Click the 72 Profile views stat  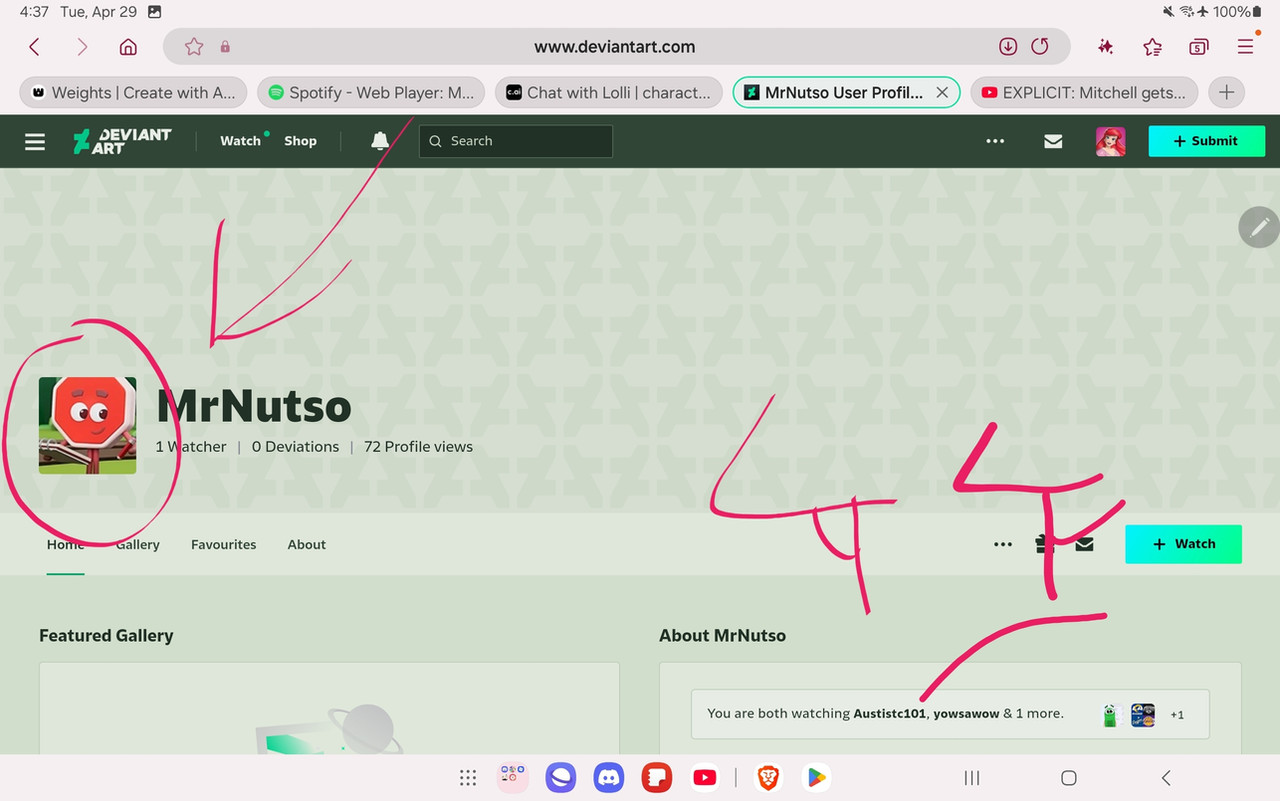point(418,447)
